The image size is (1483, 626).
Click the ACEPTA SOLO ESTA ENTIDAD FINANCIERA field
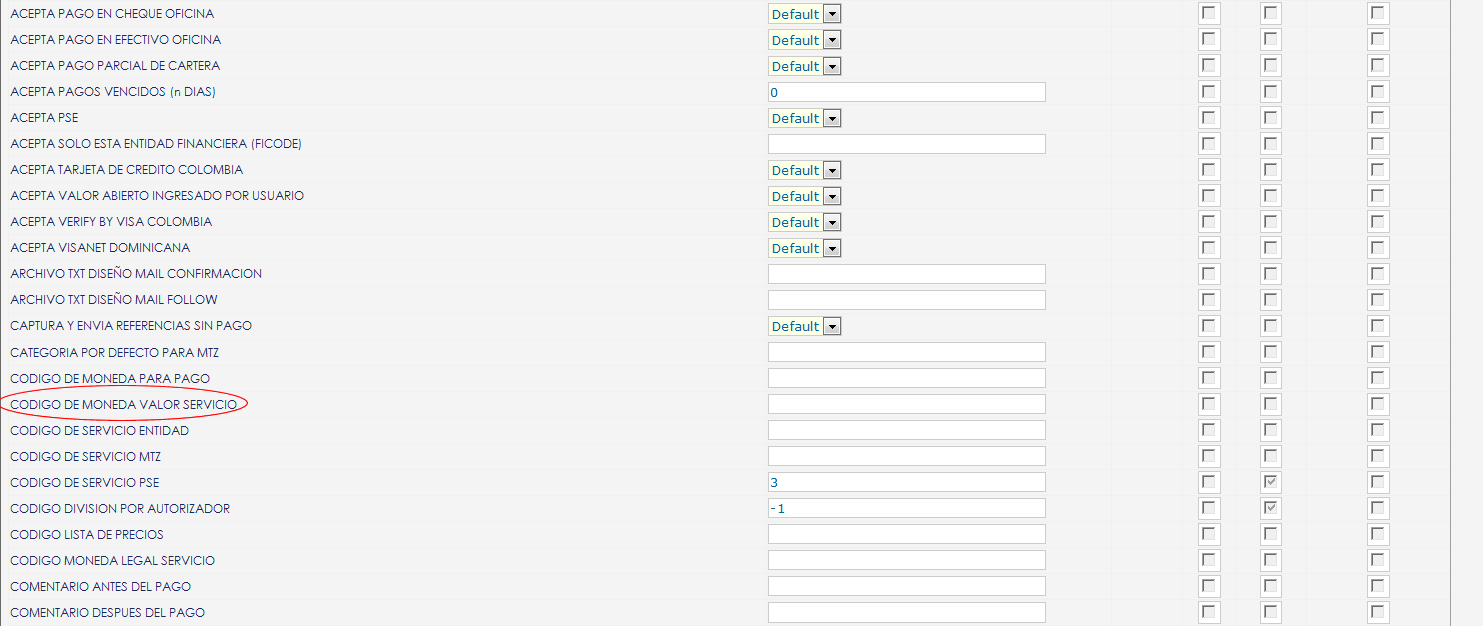click(x=906, y=144)
